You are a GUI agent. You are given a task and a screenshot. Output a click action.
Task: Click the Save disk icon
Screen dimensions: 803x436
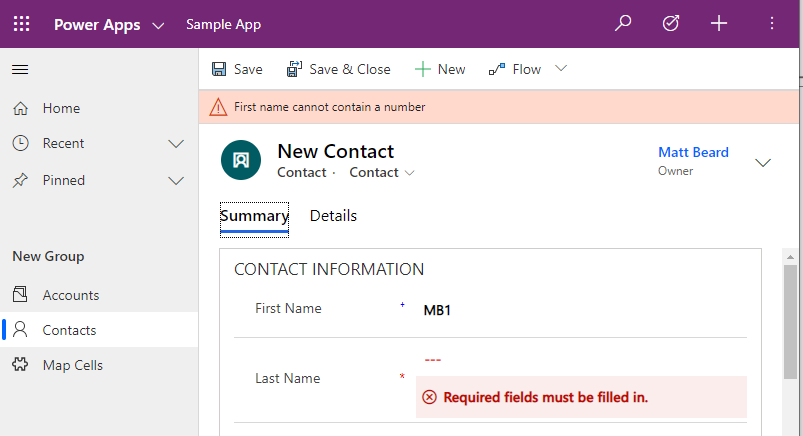click(x=219, y=69)
